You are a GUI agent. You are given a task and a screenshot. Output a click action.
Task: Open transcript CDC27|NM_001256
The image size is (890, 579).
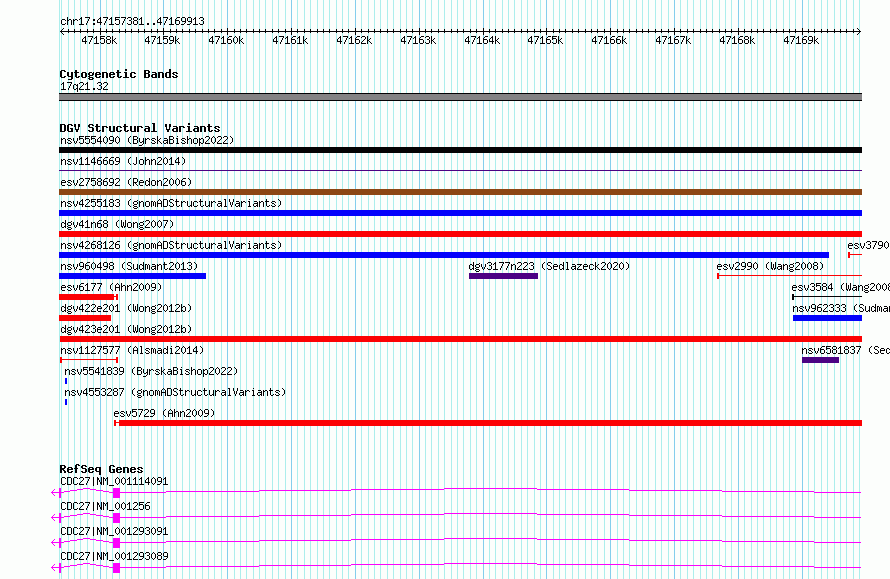pyautogui.click(x=105, y=506)
